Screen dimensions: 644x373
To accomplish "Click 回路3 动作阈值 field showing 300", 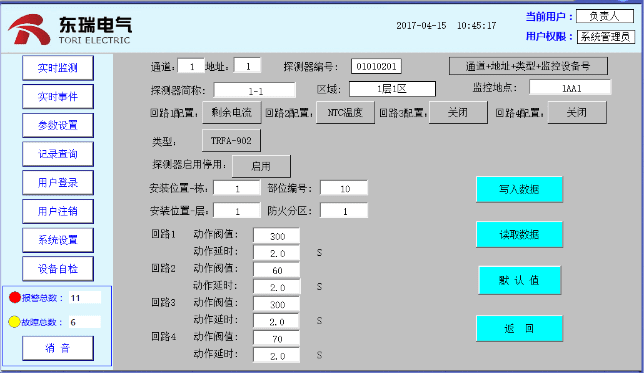I will [x=276, y=304].
